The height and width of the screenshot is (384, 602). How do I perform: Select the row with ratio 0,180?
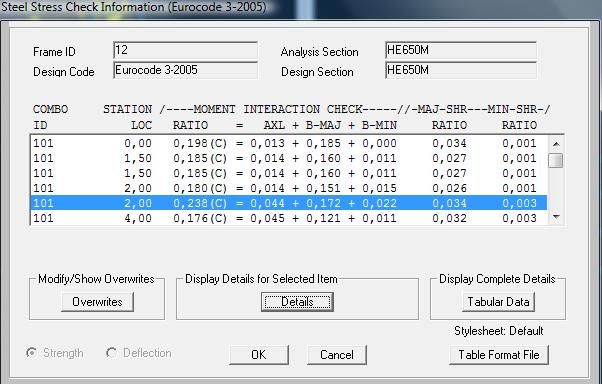tap(289, 188)
